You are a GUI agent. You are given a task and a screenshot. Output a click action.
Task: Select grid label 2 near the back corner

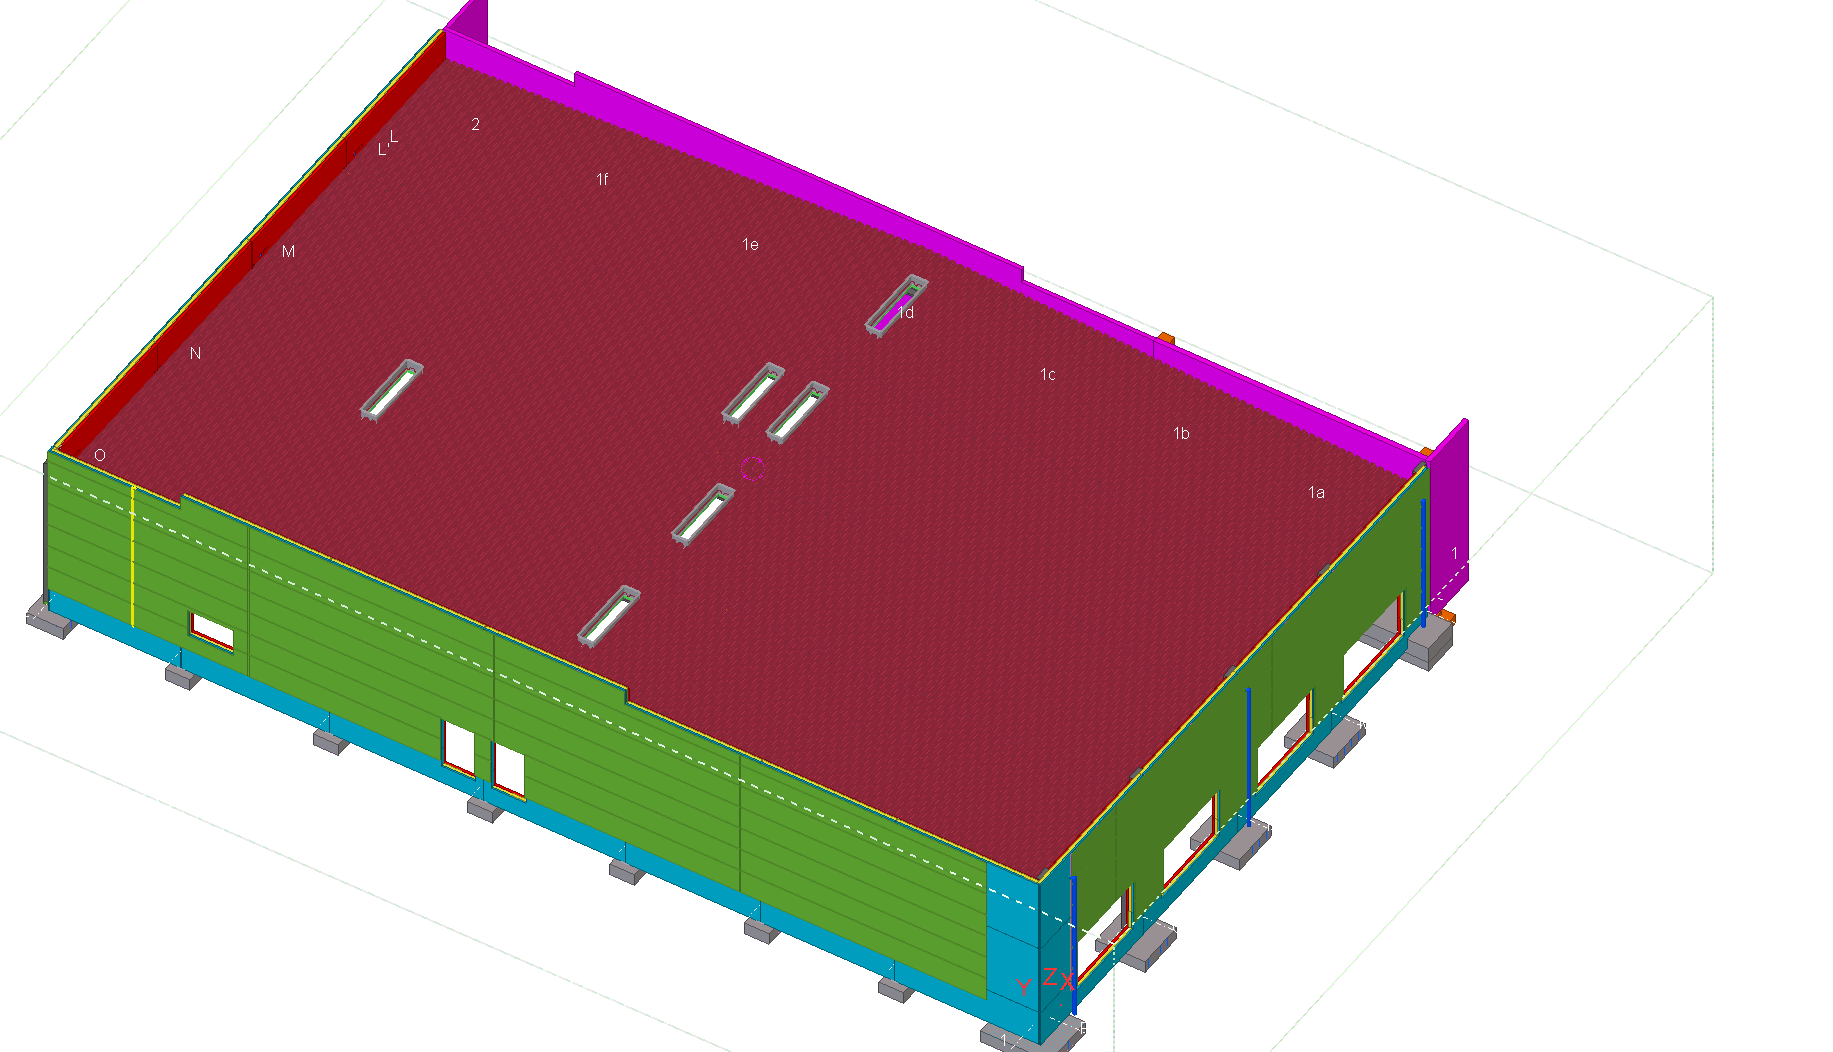[x=475, y=125]
